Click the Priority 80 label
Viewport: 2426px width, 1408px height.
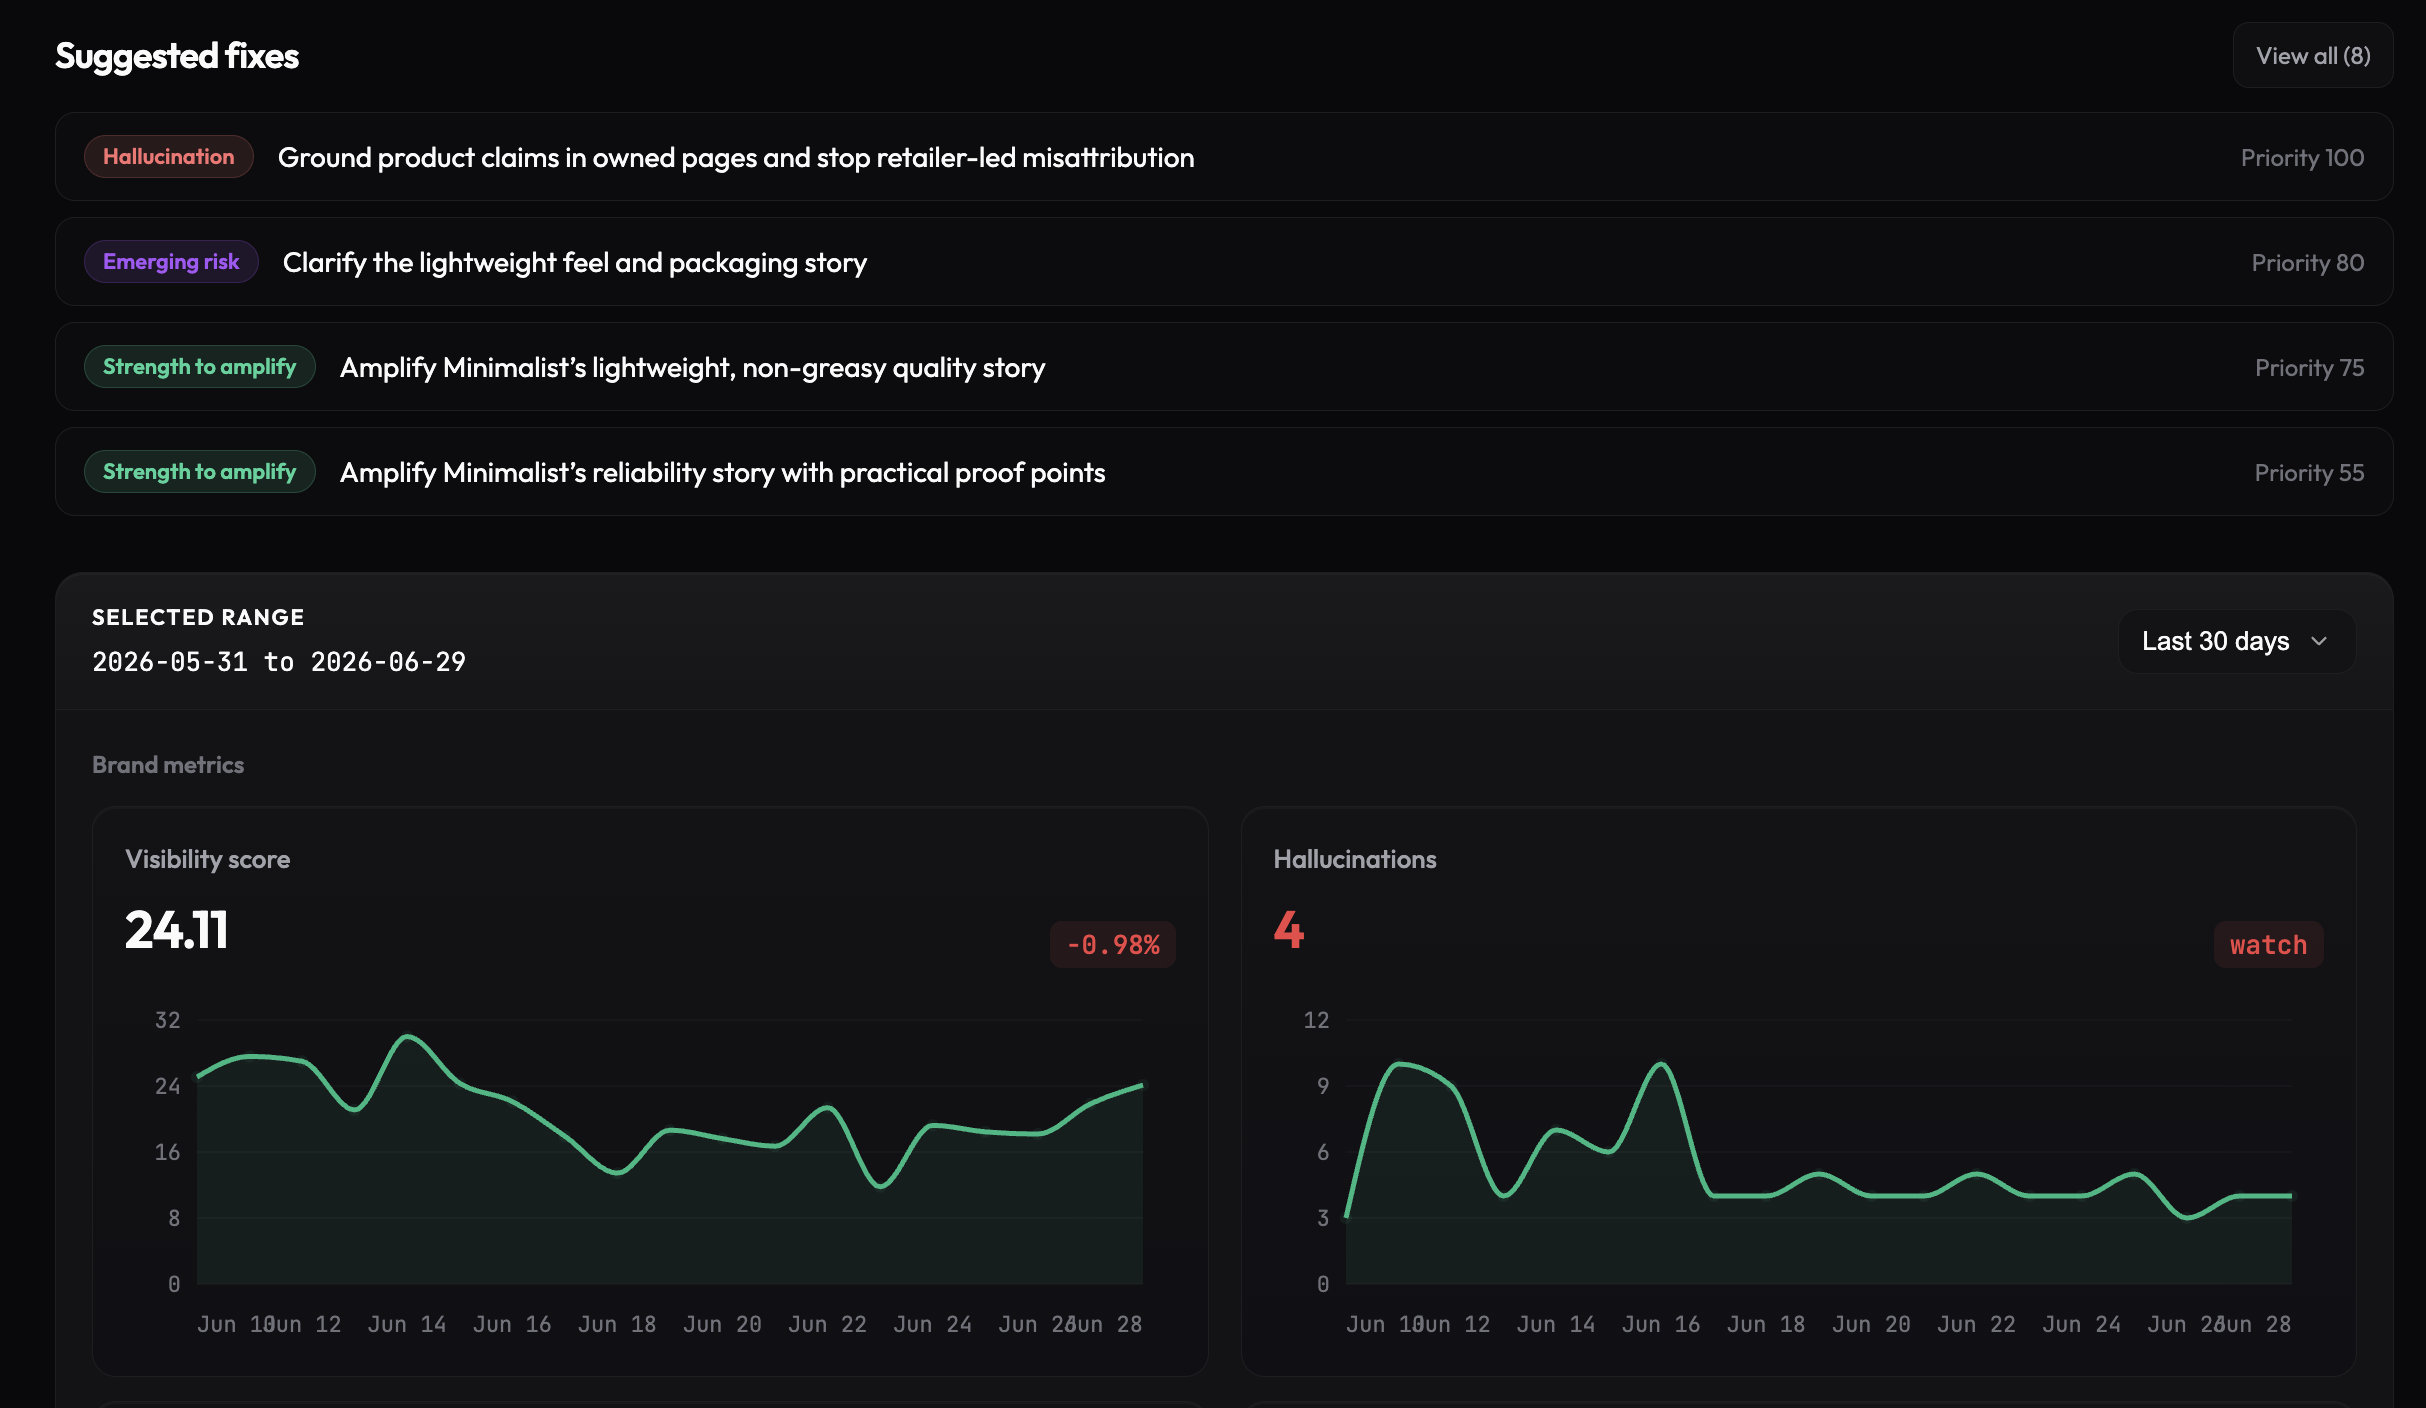coord(2307,263)
